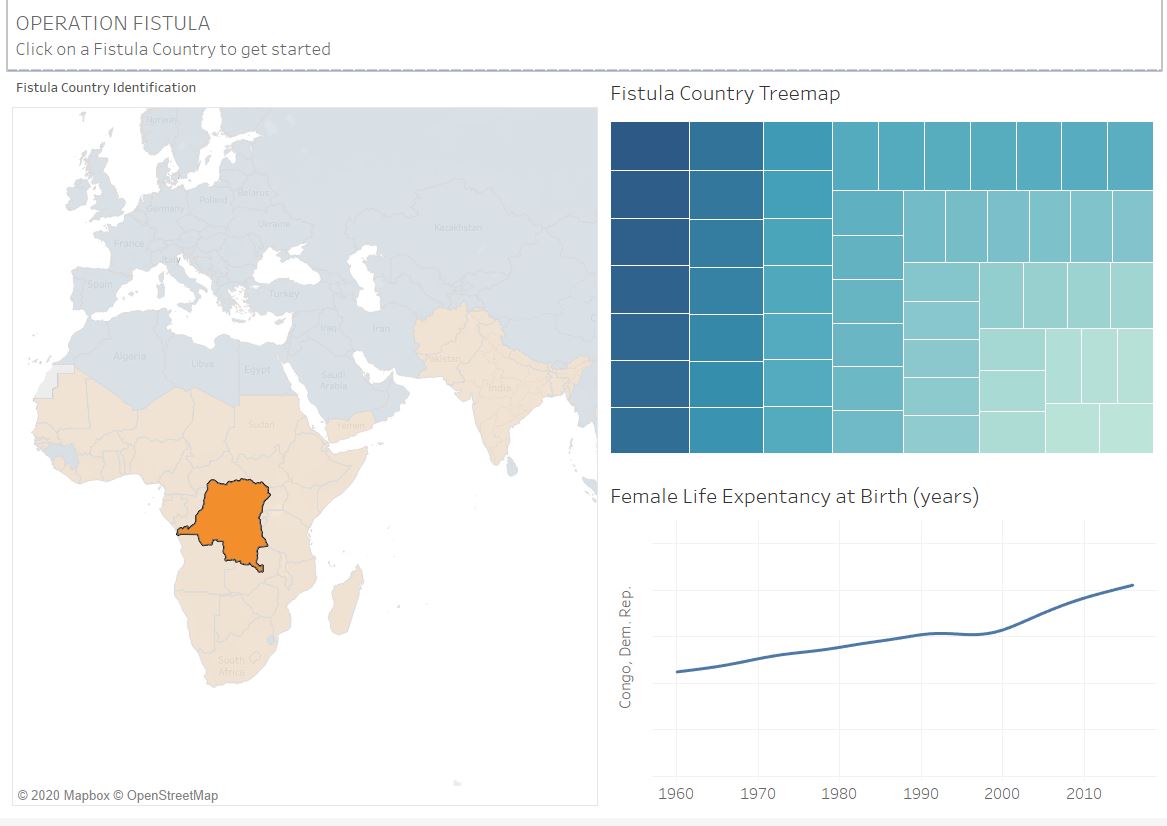Screen dimensions: 1167x826
Task: Click the 'Click on a Fistula Country' subtitle
Action: 173,49
